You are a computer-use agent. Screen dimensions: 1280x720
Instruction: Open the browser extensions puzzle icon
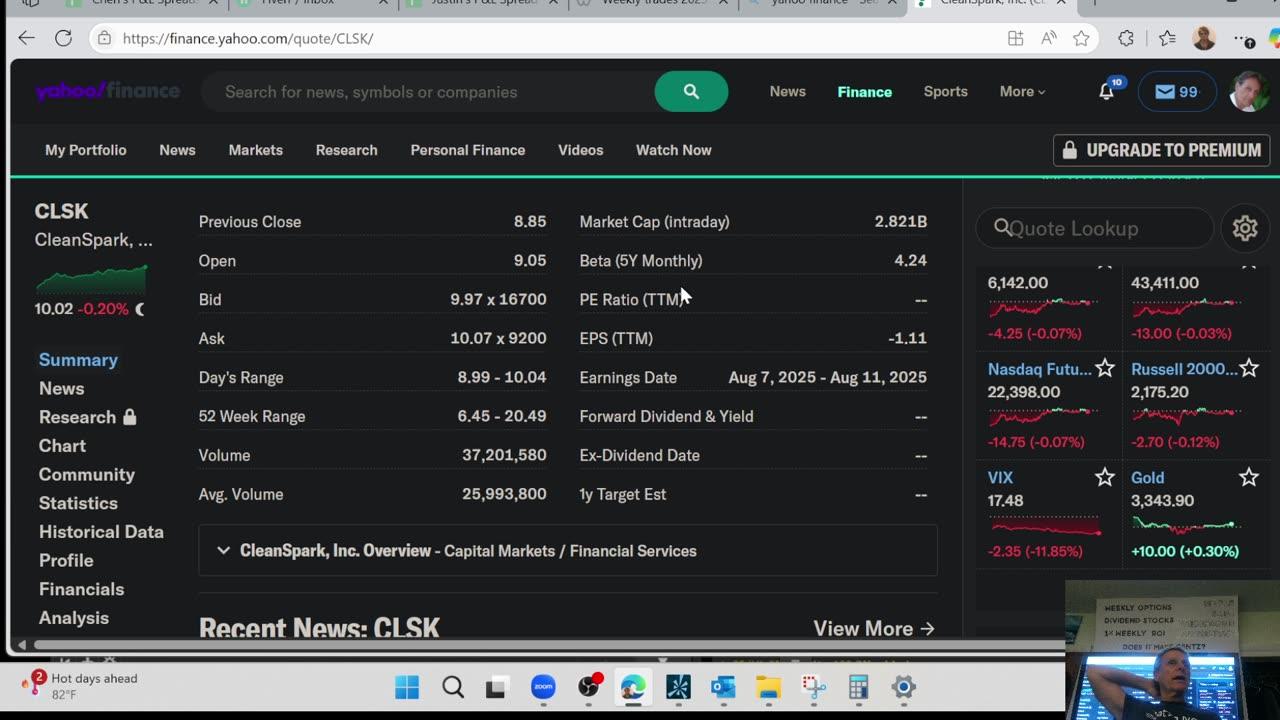point(1126,38)
